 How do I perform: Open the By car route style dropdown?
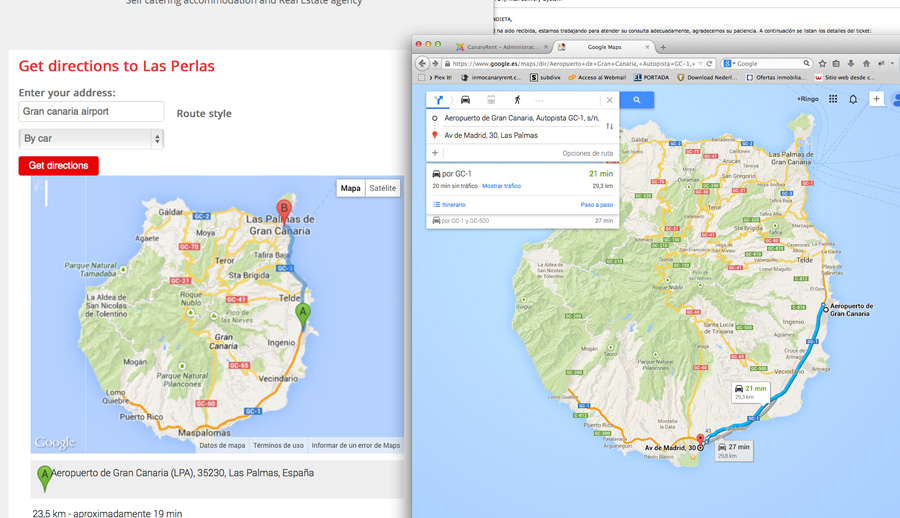coord(91,138)
